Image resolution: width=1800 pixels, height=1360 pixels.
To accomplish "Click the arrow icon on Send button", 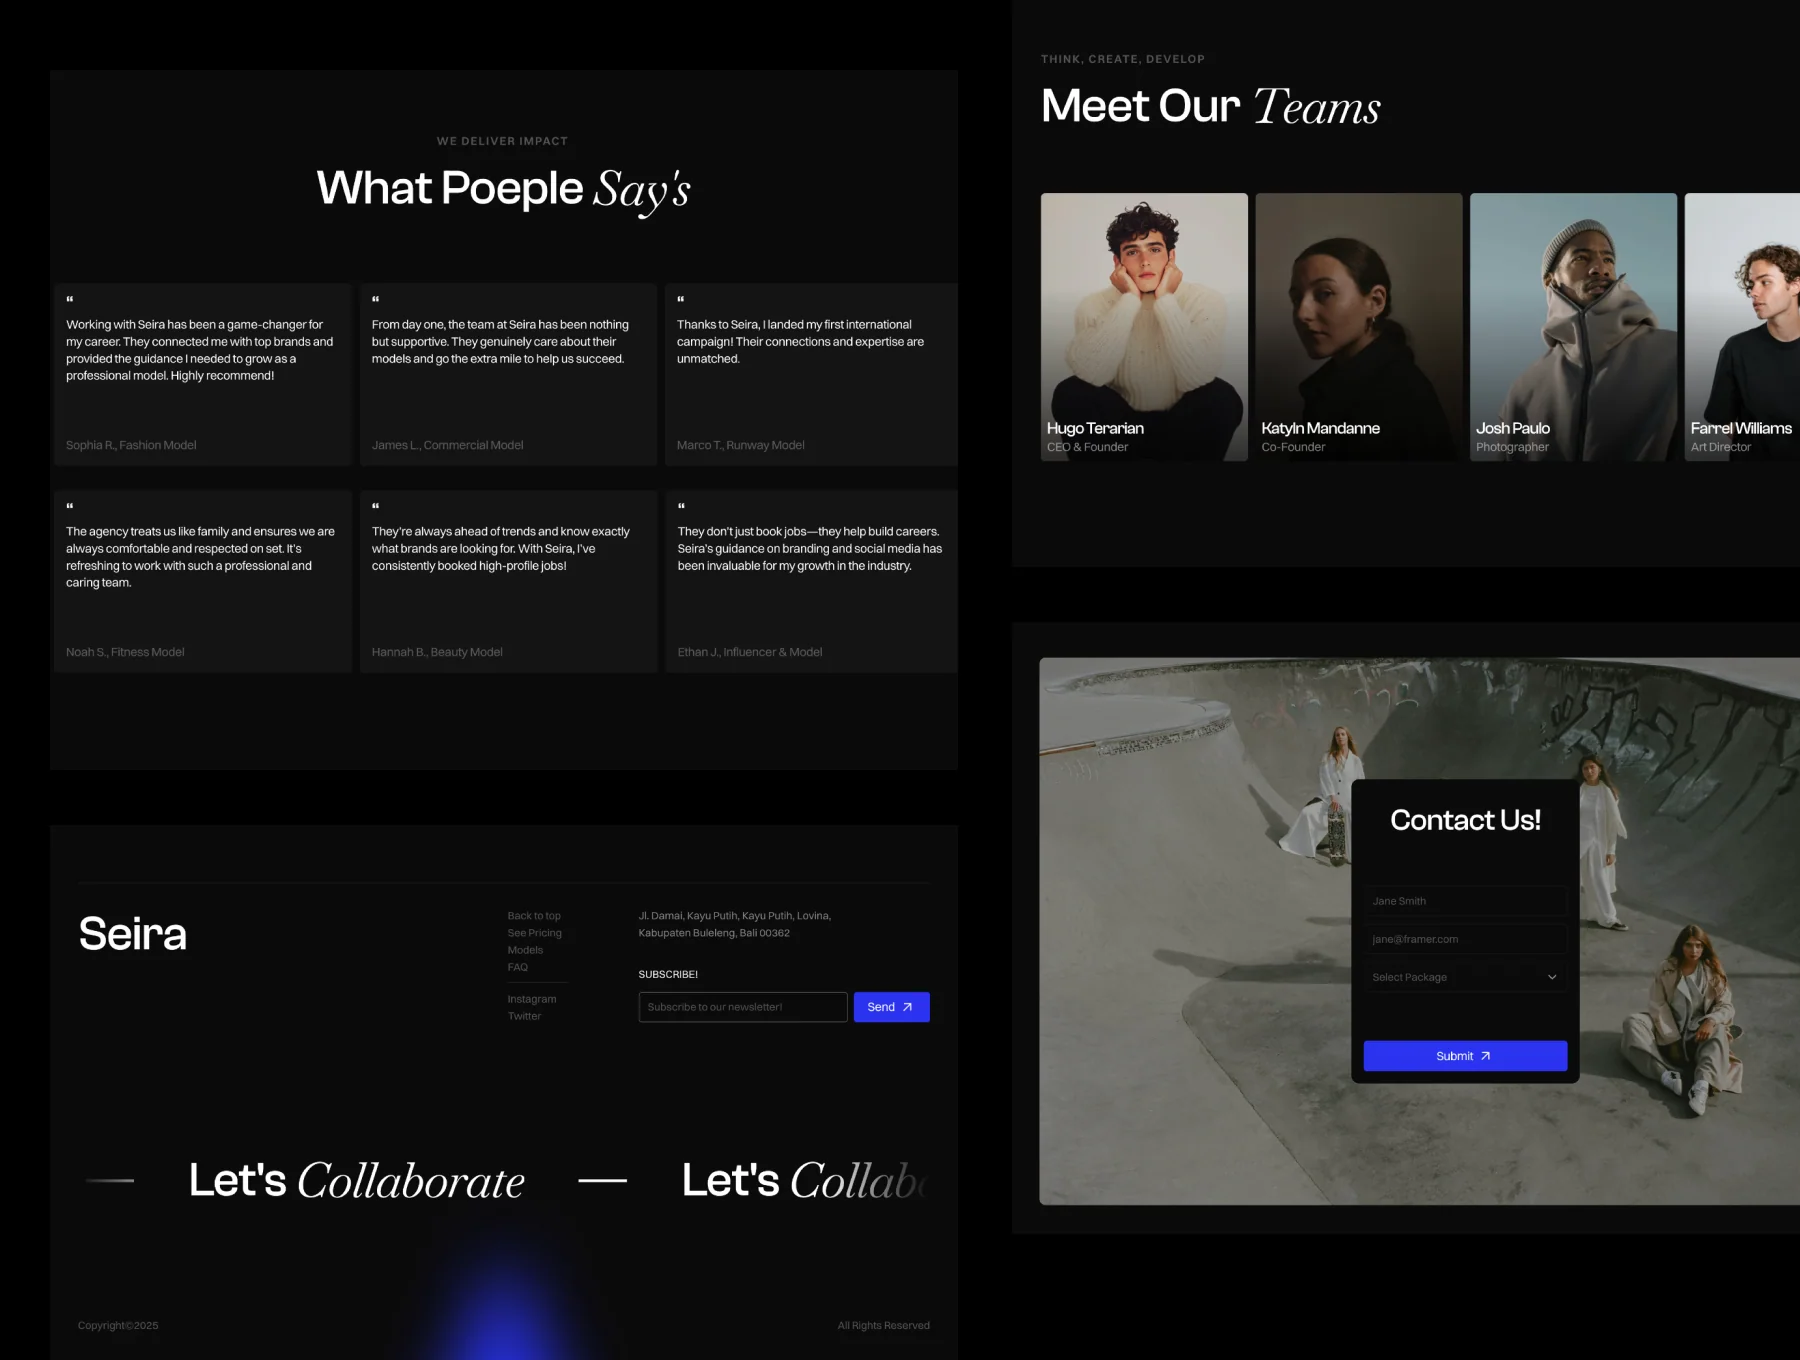I will click(x=907, y=1007).
